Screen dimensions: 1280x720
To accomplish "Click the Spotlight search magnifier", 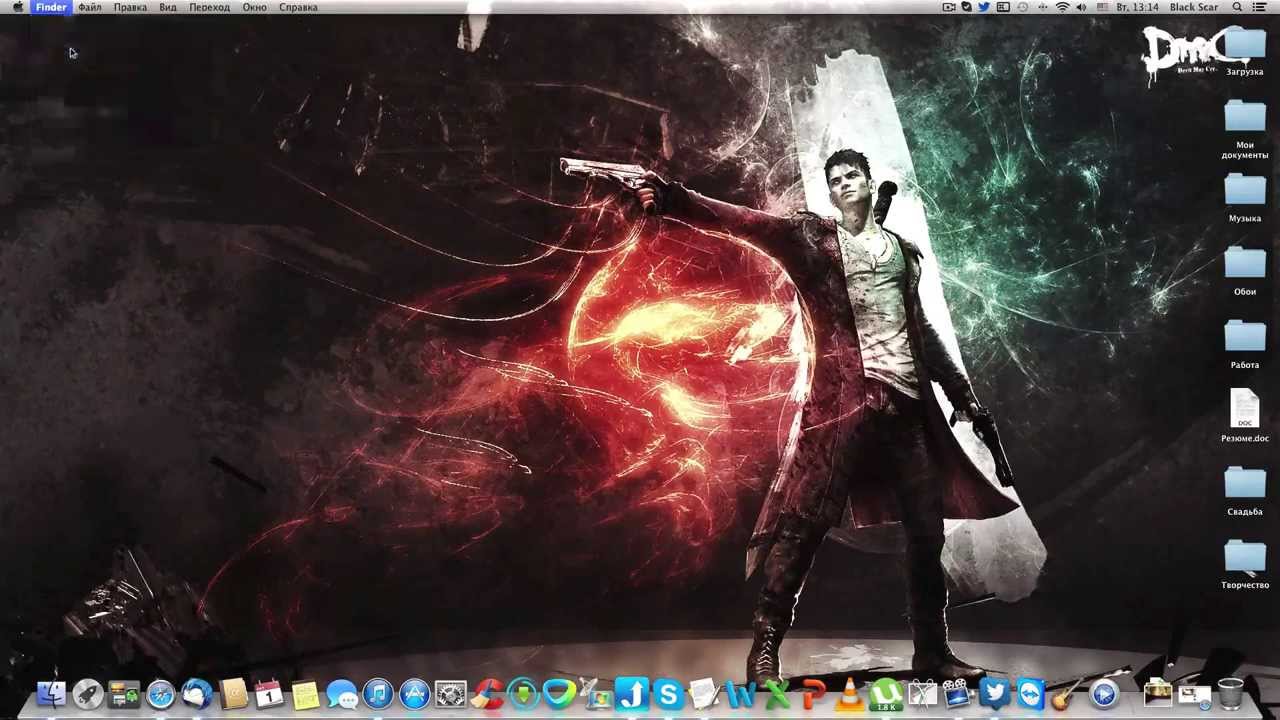I will 1237,7.
